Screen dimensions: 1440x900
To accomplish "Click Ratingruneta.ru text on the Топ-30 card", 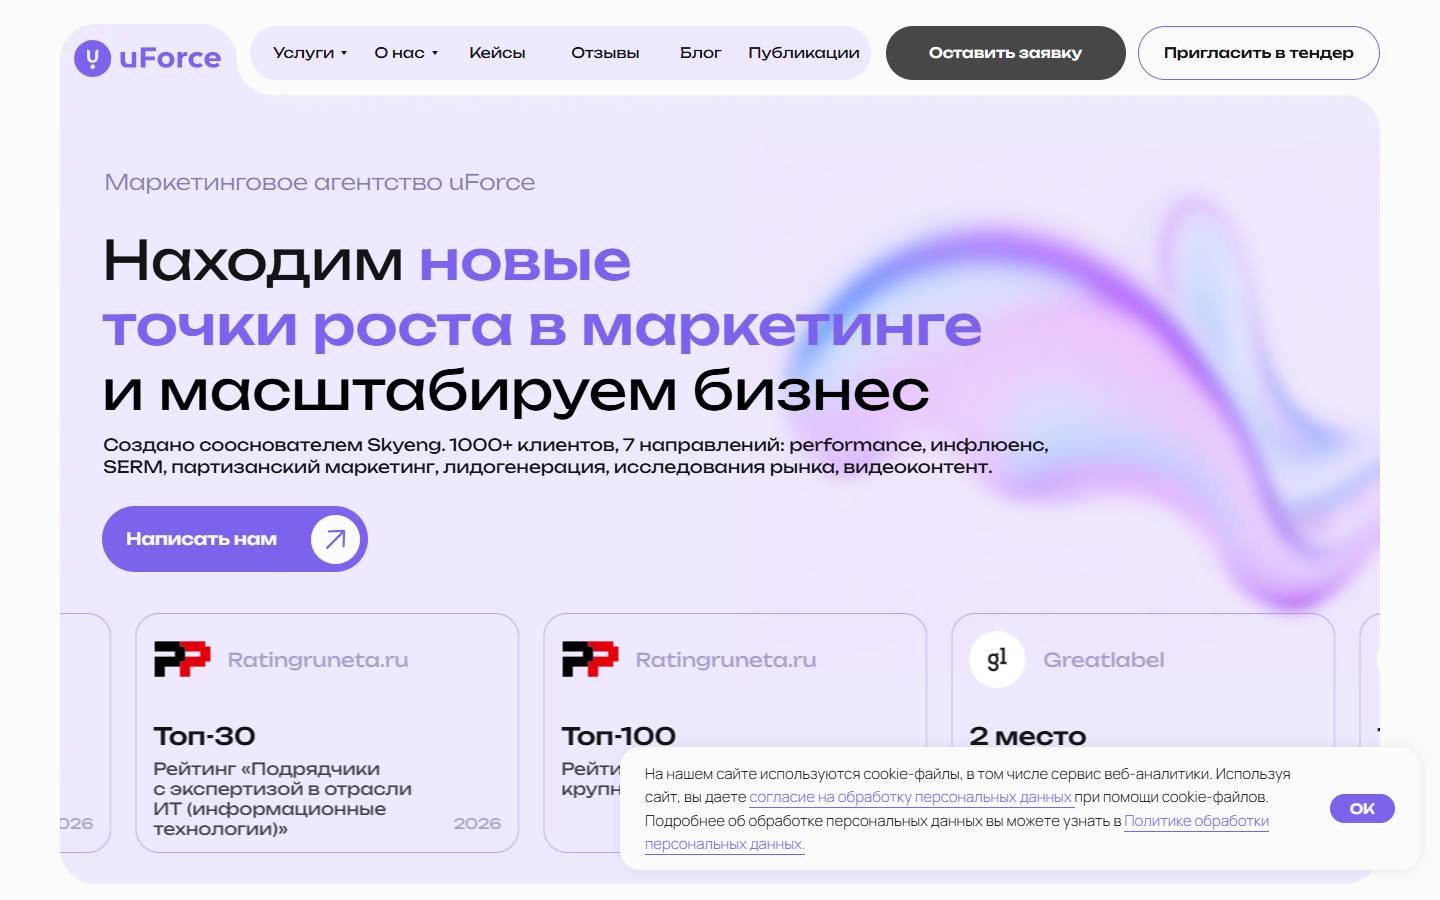I will tap(318, 660).
